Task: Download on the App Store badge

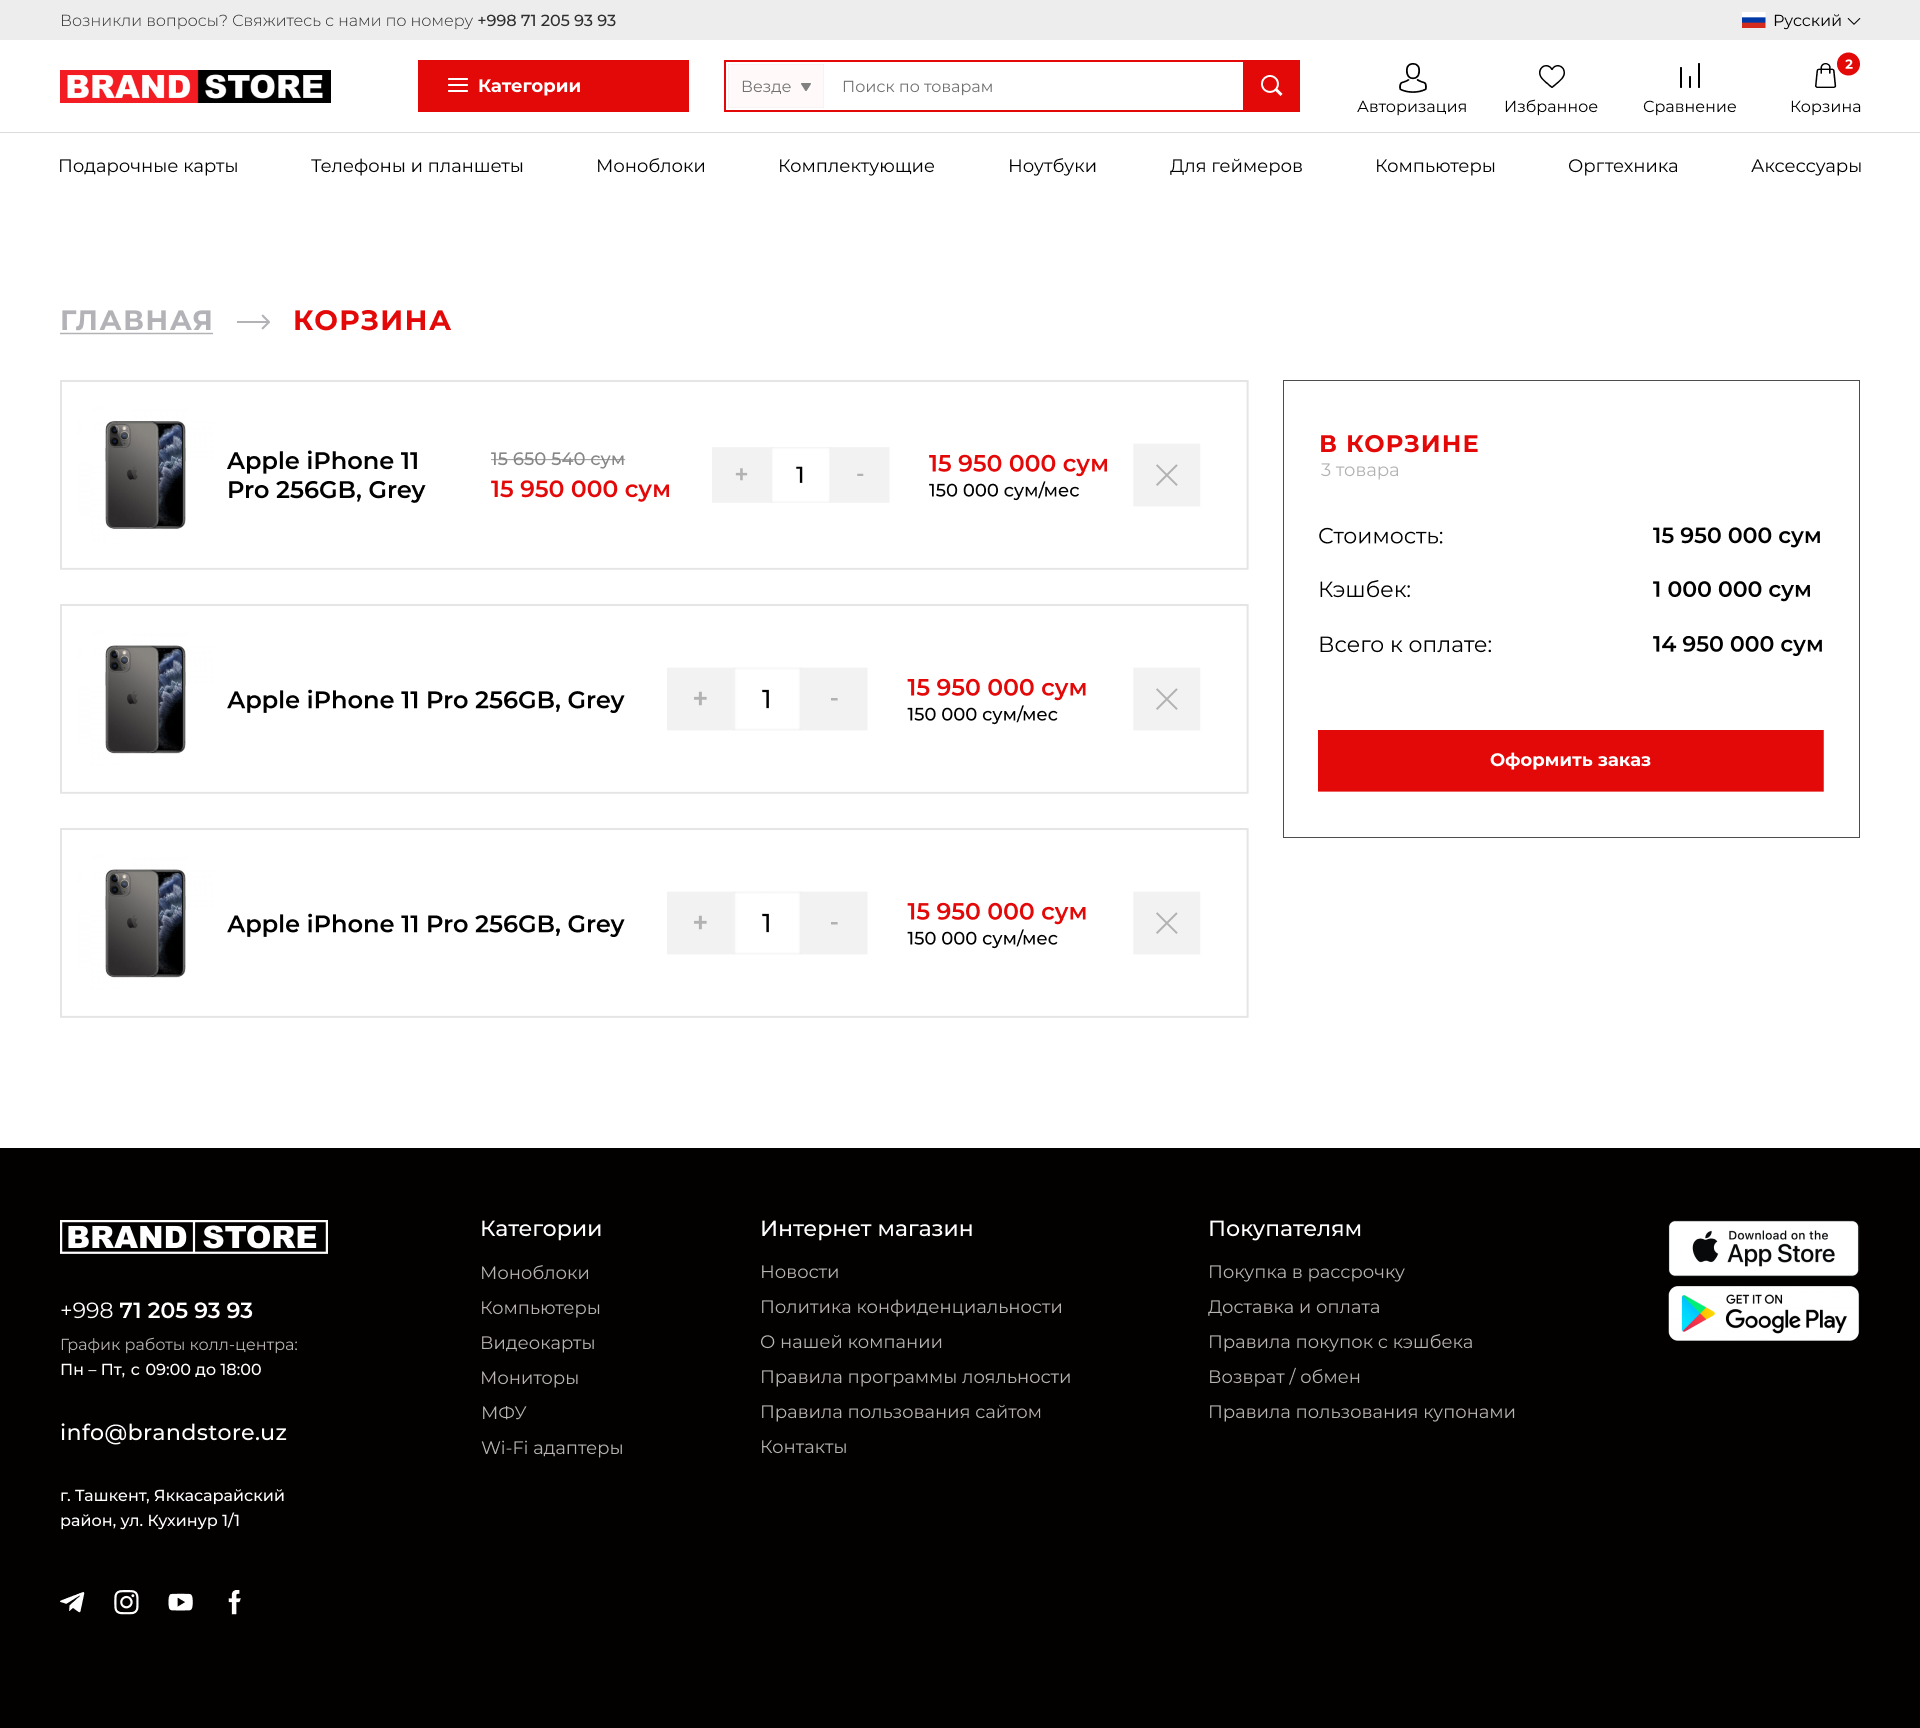Action: click(1763, 1248)
